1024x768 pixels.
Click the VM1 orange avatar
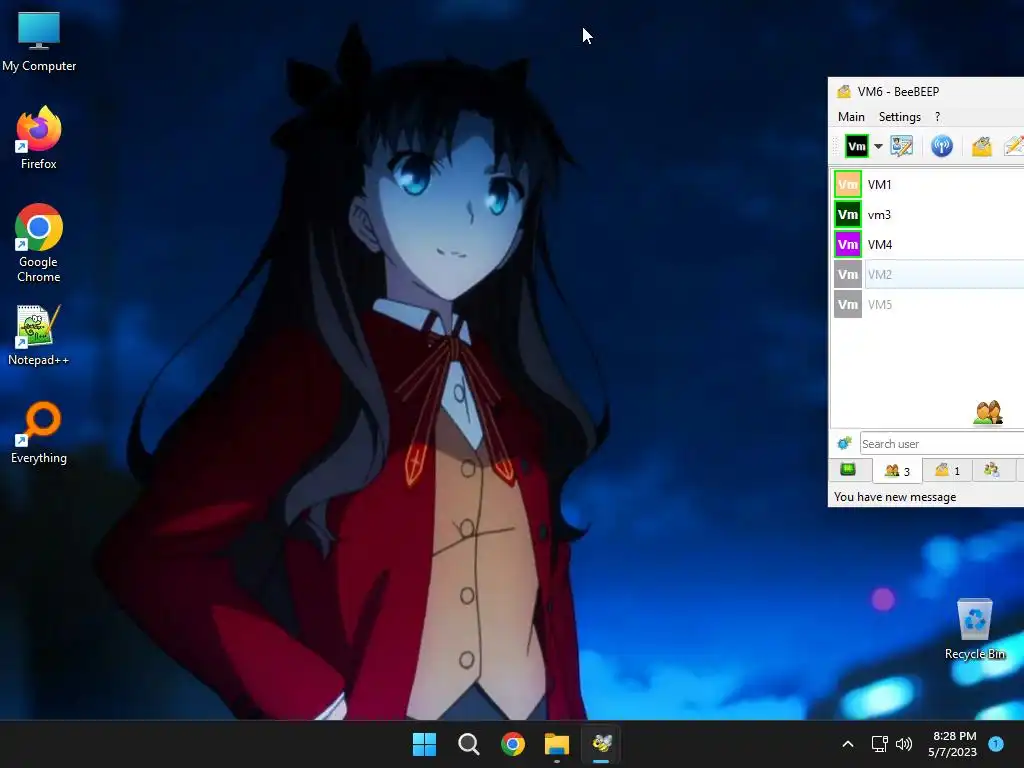pyautogui.click(x=848, y=184)
